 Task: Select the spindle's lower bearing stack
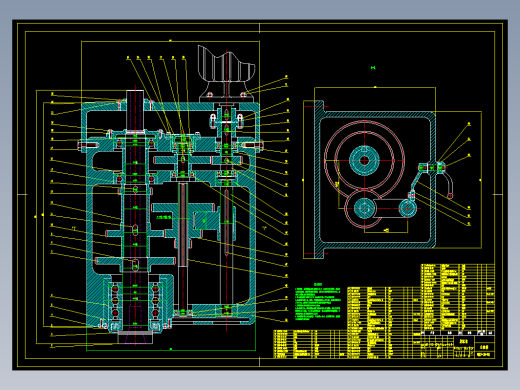[135, 302]
